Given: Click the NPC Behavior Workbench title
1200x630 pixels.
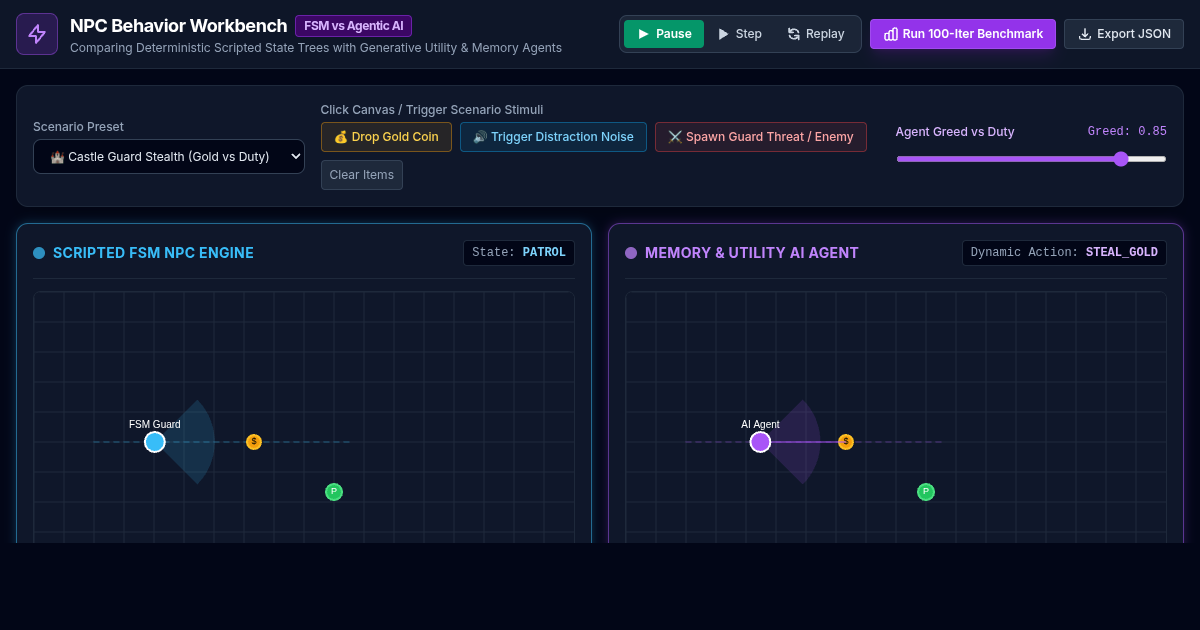Looking at the screenshot, I should pos(179,26).
